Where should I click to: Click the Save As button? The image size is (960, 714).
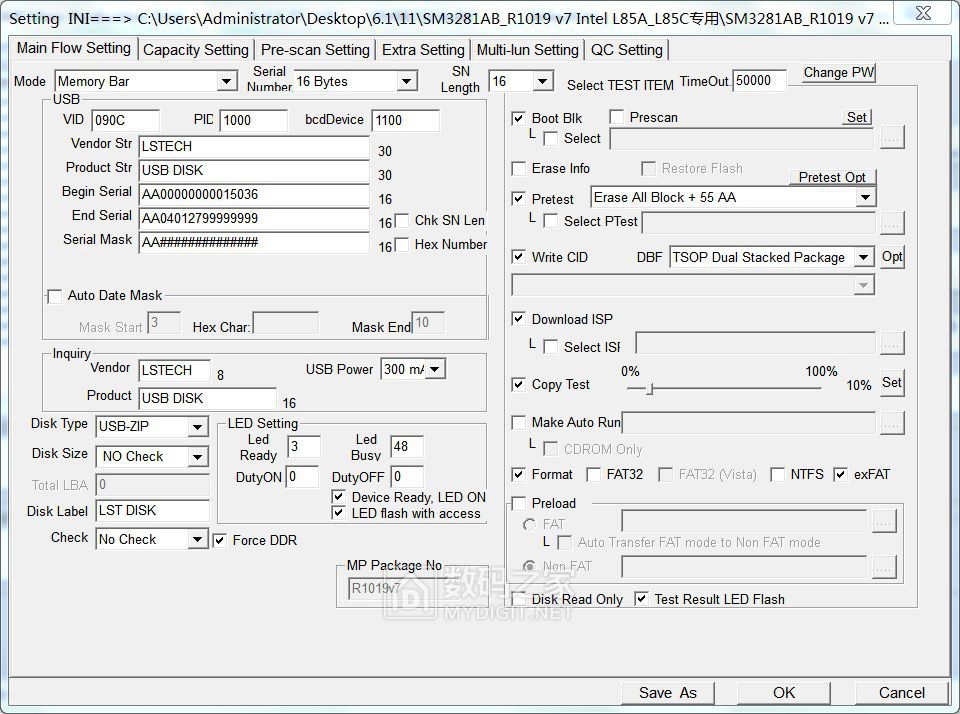[x=668, y=692]
